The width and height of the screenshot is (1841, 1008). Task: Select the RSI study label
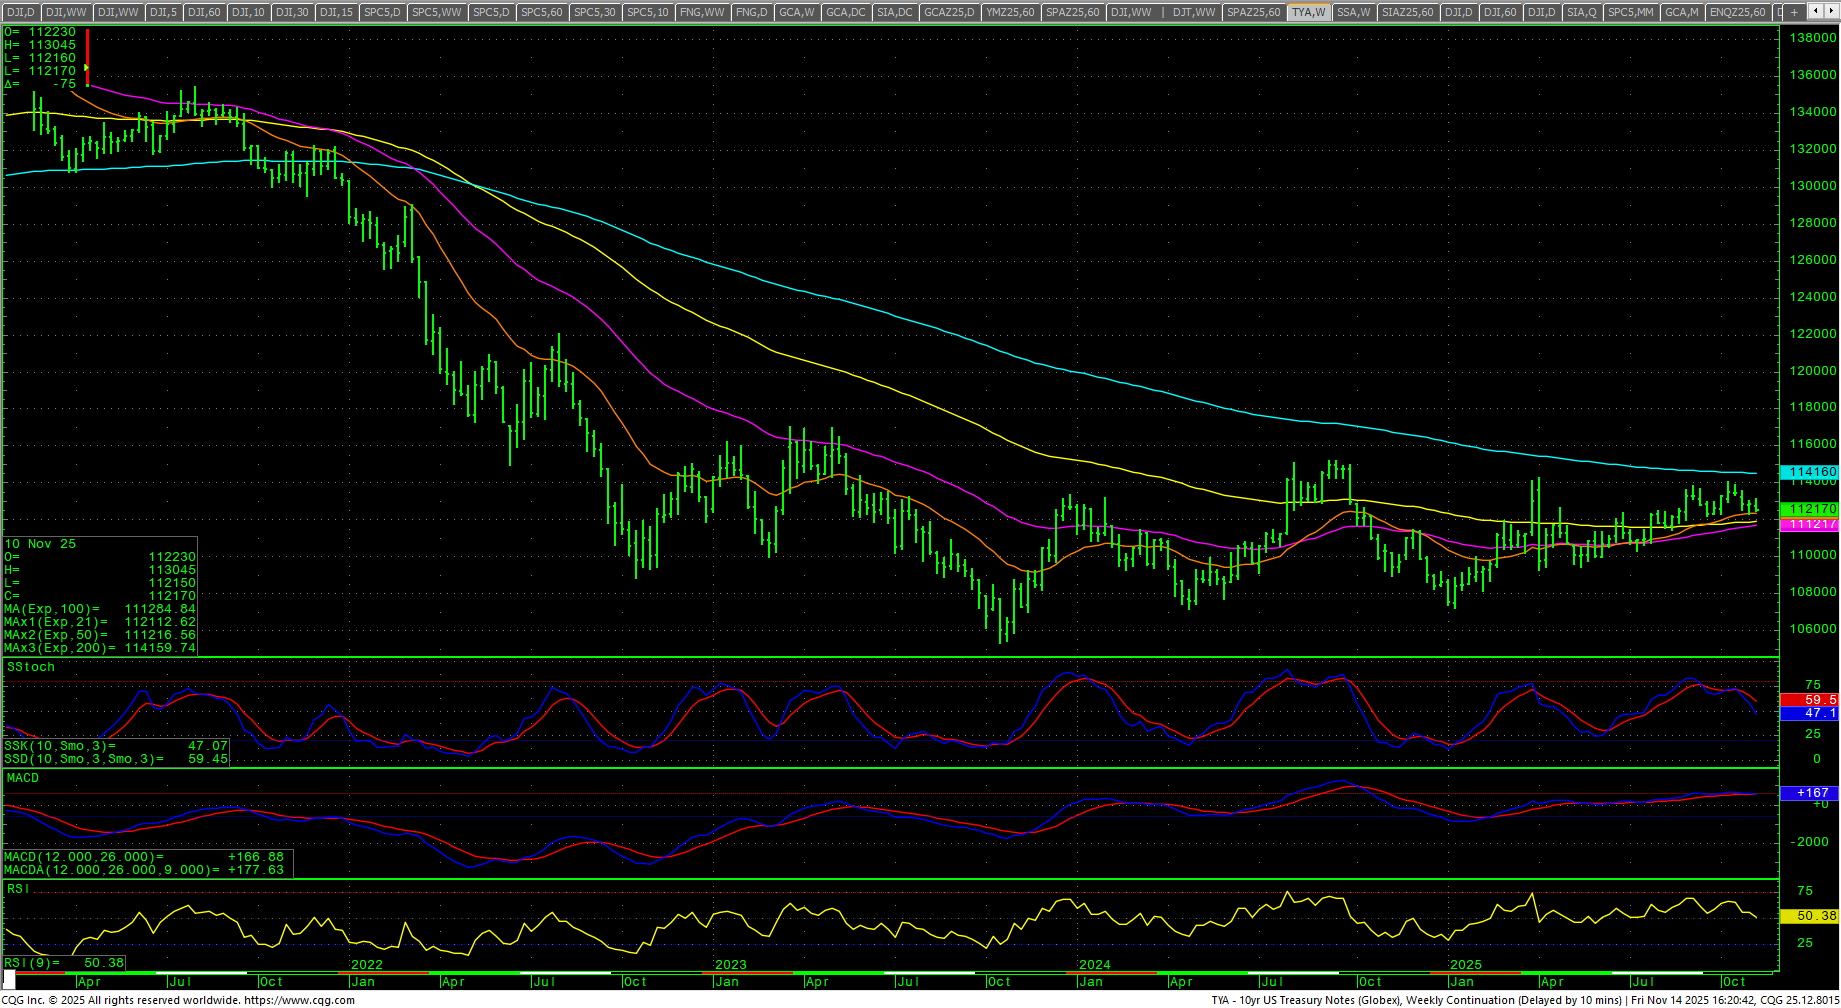click(18, 889)
